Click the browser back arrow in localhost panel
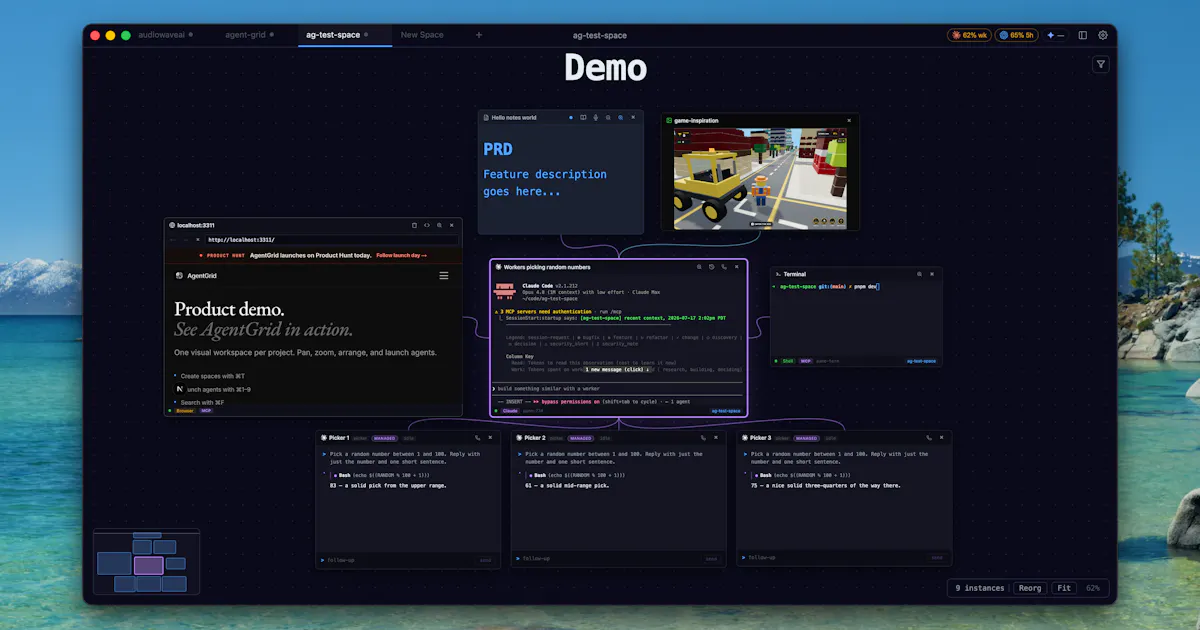Viewport: 1200px width, 630px height. [x=172, y=240]
